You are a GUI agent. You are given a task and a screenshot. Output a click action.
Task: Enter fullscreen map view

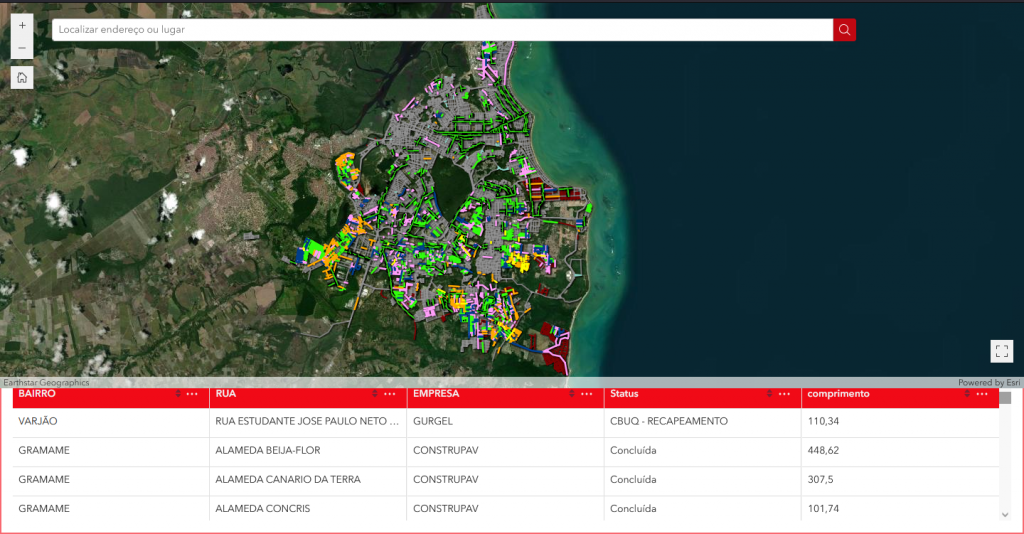click(1001, 351)
